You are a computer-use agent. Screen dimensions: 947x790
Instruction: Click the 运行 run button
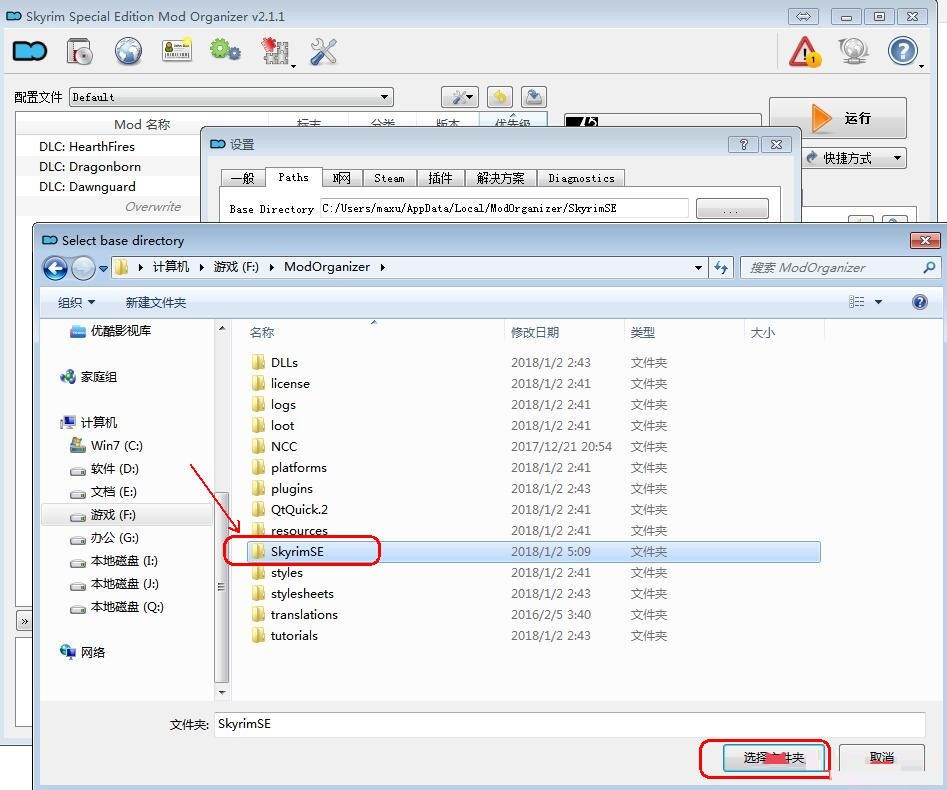coord(838,118)
